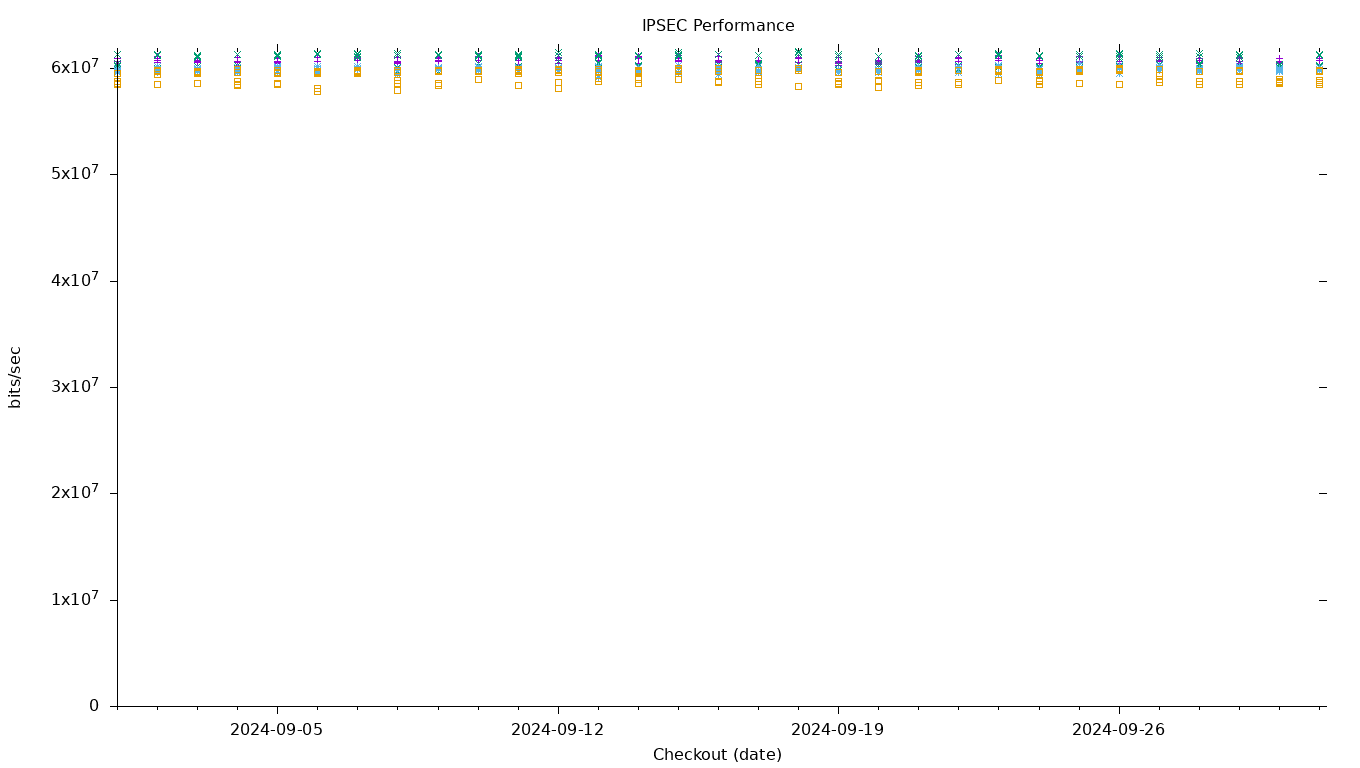Click the 3x10^7 y-axis tick label
This screenshot has height=768, width=1360.
click(x=75, y=386)
